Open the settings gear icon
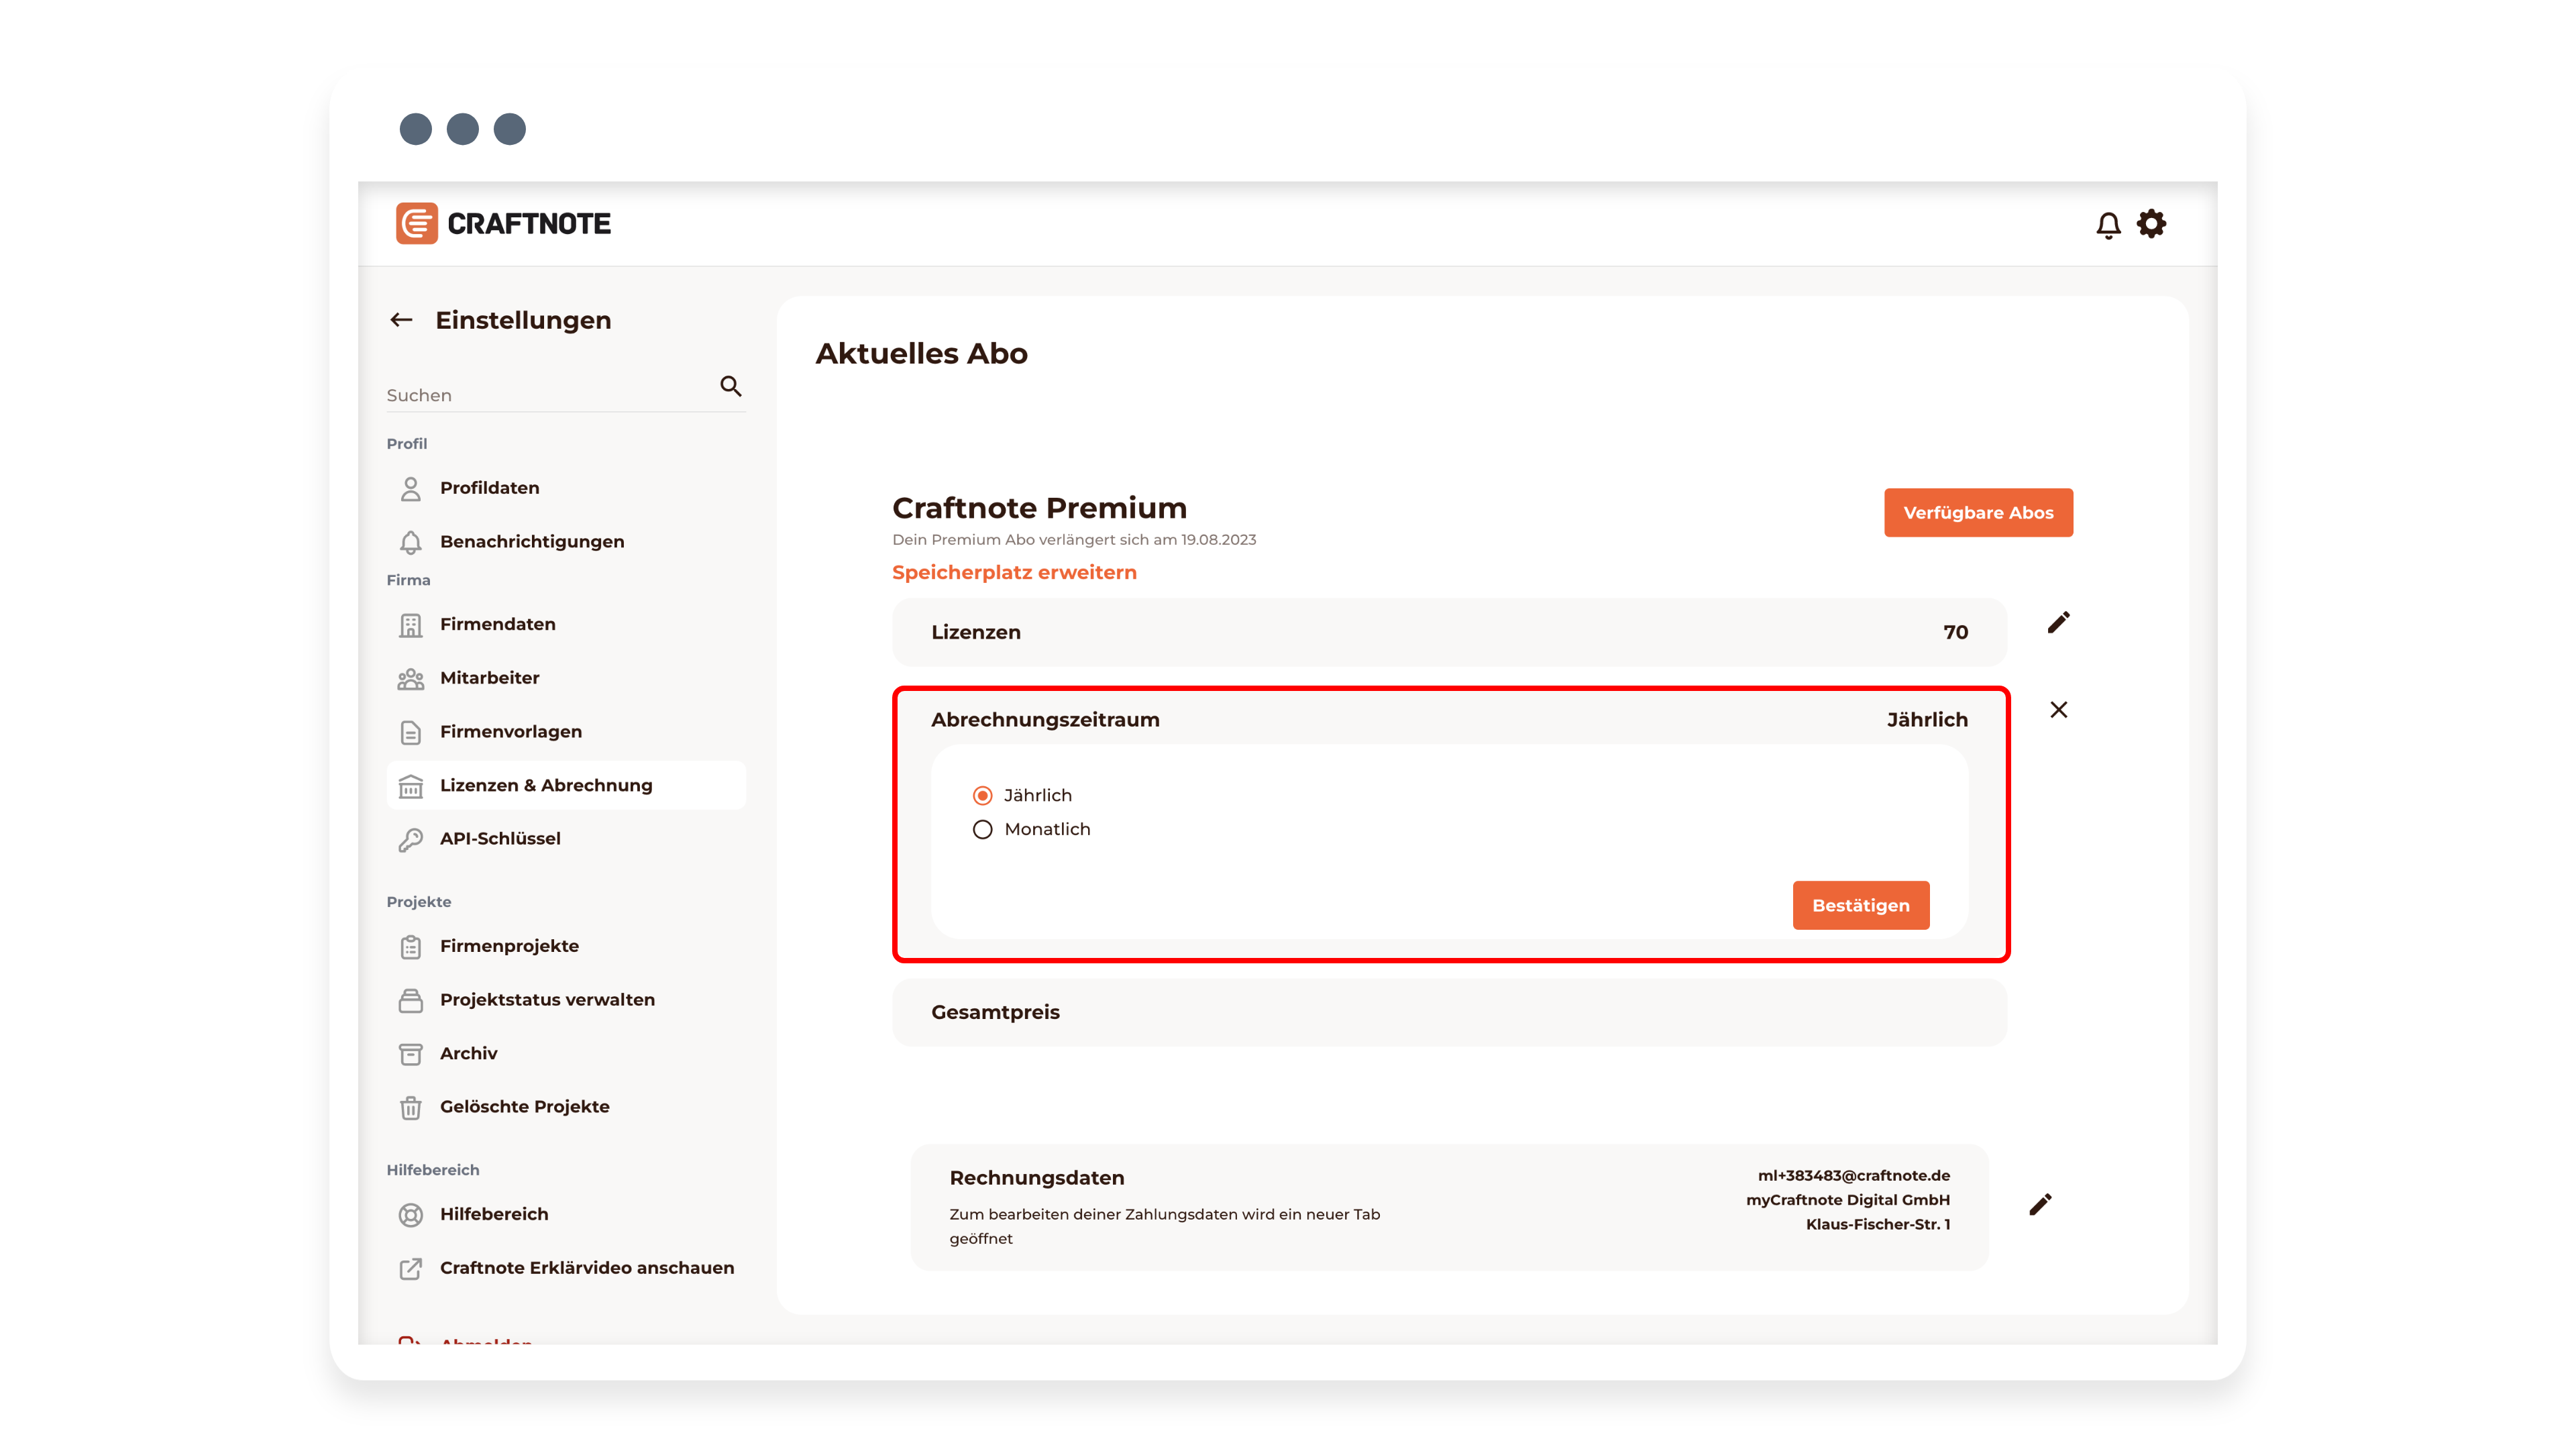This screenshot has height=1449, width=2576. [2151, 224]
